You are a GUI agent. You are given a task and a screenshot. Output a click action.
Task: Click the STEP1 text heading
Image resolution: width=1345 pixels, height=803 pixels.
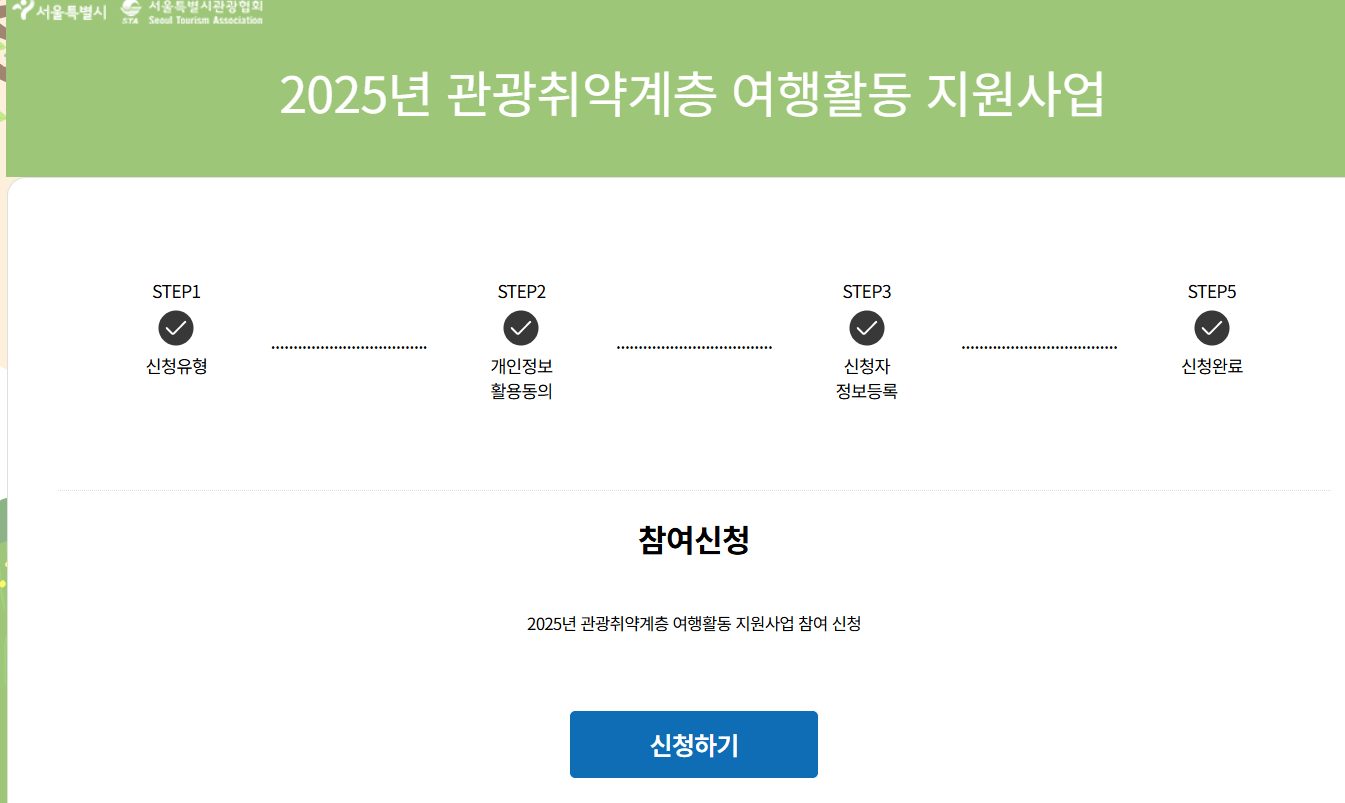(175, 291)
